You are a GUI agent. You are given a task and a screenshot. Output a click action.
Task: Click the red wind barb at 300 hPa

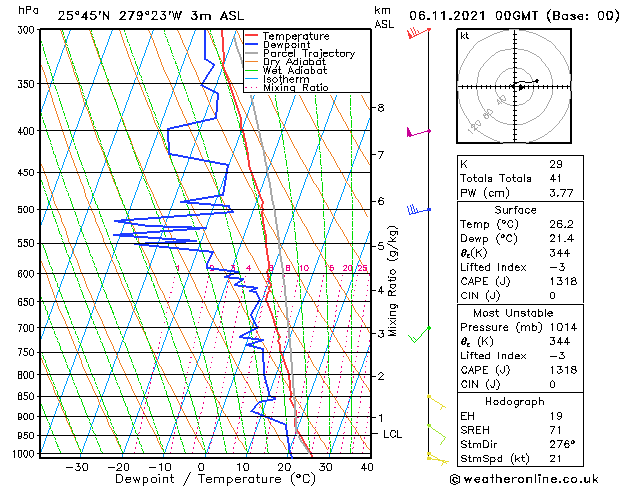tap(419, 32)
